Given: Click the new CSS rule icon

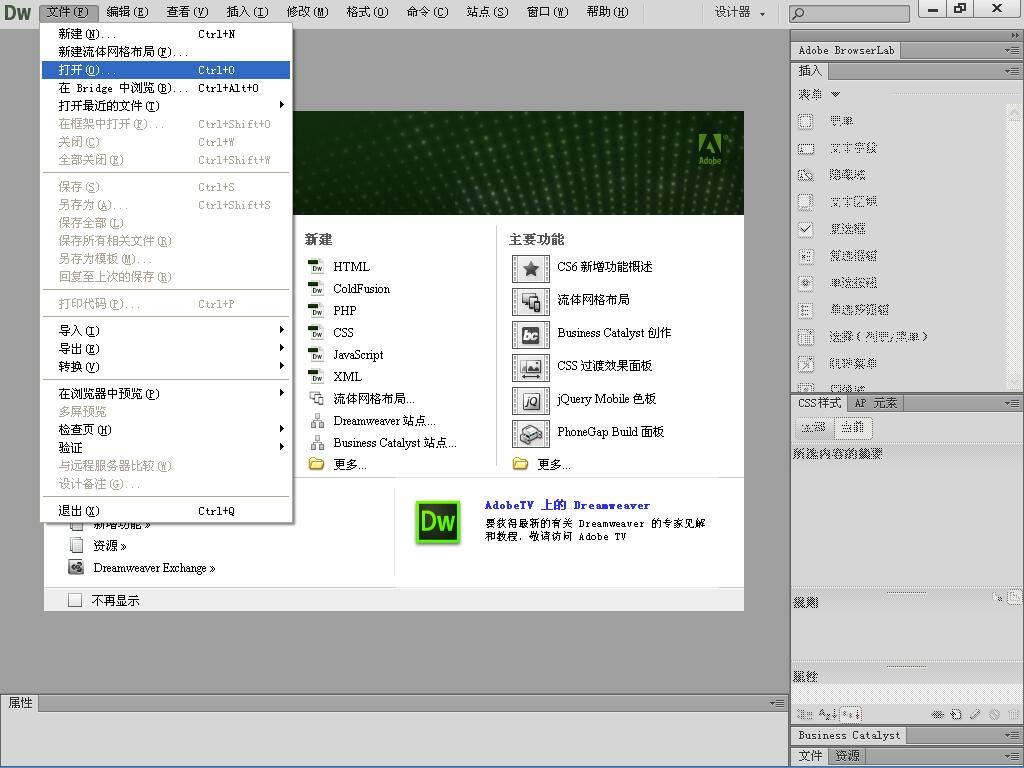Looking at the screenshot, I should [x=956, y=714].
